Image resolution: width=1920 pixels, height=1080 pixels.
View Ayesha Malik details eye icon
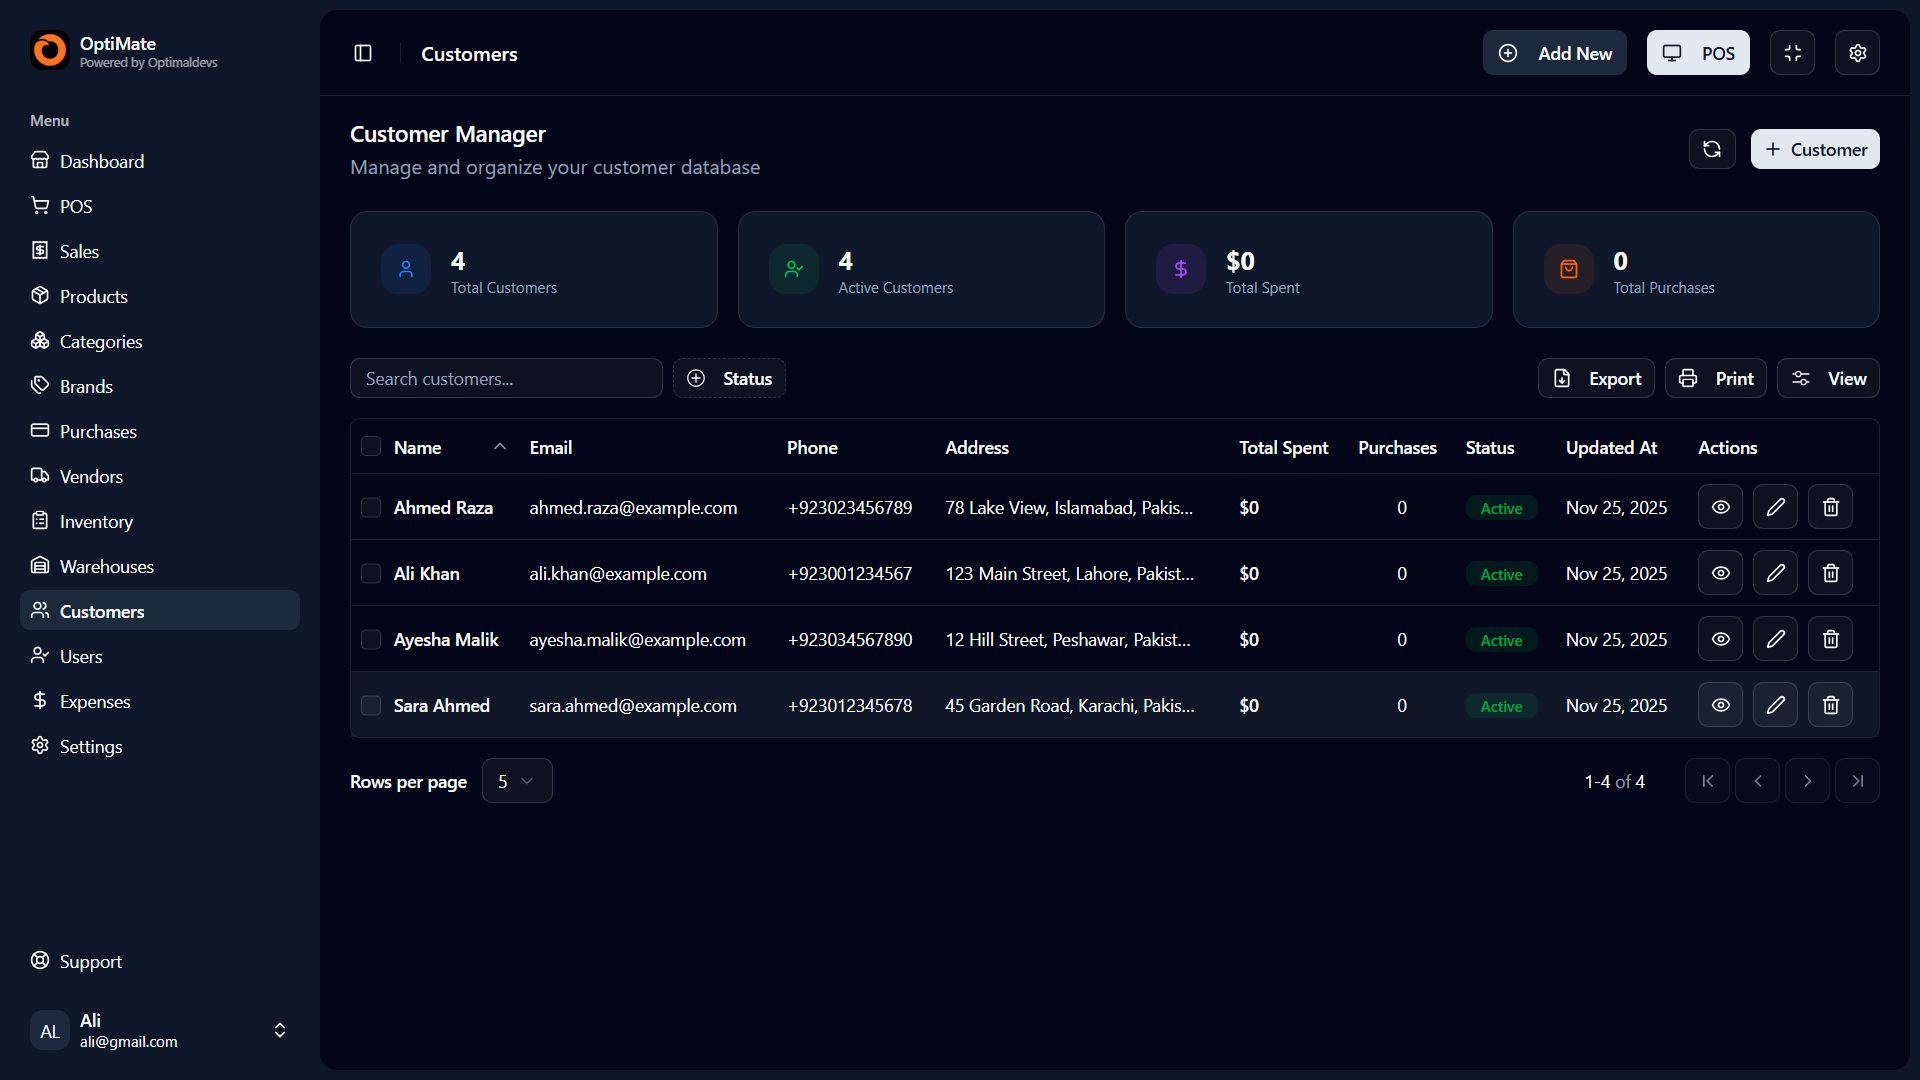[x=1720, y=639]
